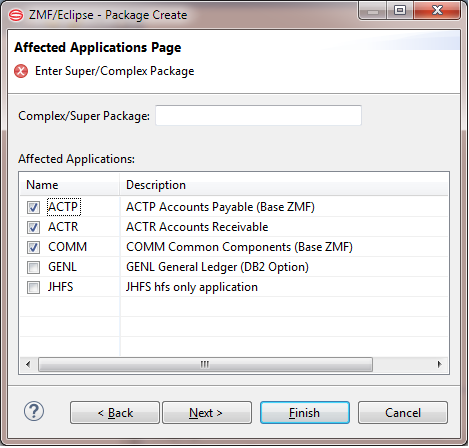Image resolution: width=469 pixels, height=448 pixels.
Task: Select the GENL name cell
Action: [x=62, y=267]
